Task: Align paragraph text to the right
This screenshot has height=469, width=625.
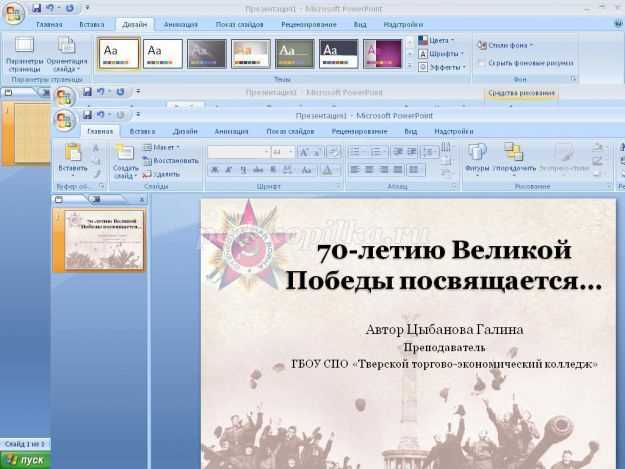Action: coord(383,170)
